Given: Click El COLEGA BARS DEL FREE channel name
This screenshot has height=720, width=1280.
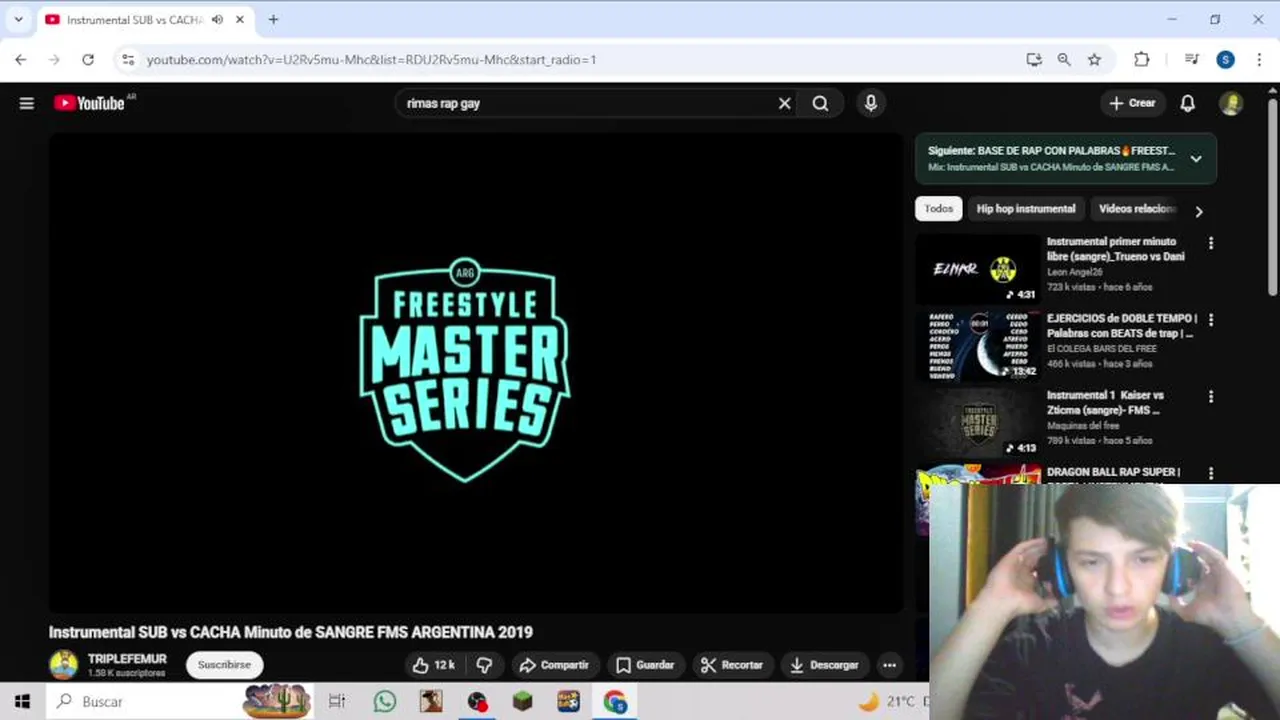Looking at the screenshot, I should [x=1102, y=349].
